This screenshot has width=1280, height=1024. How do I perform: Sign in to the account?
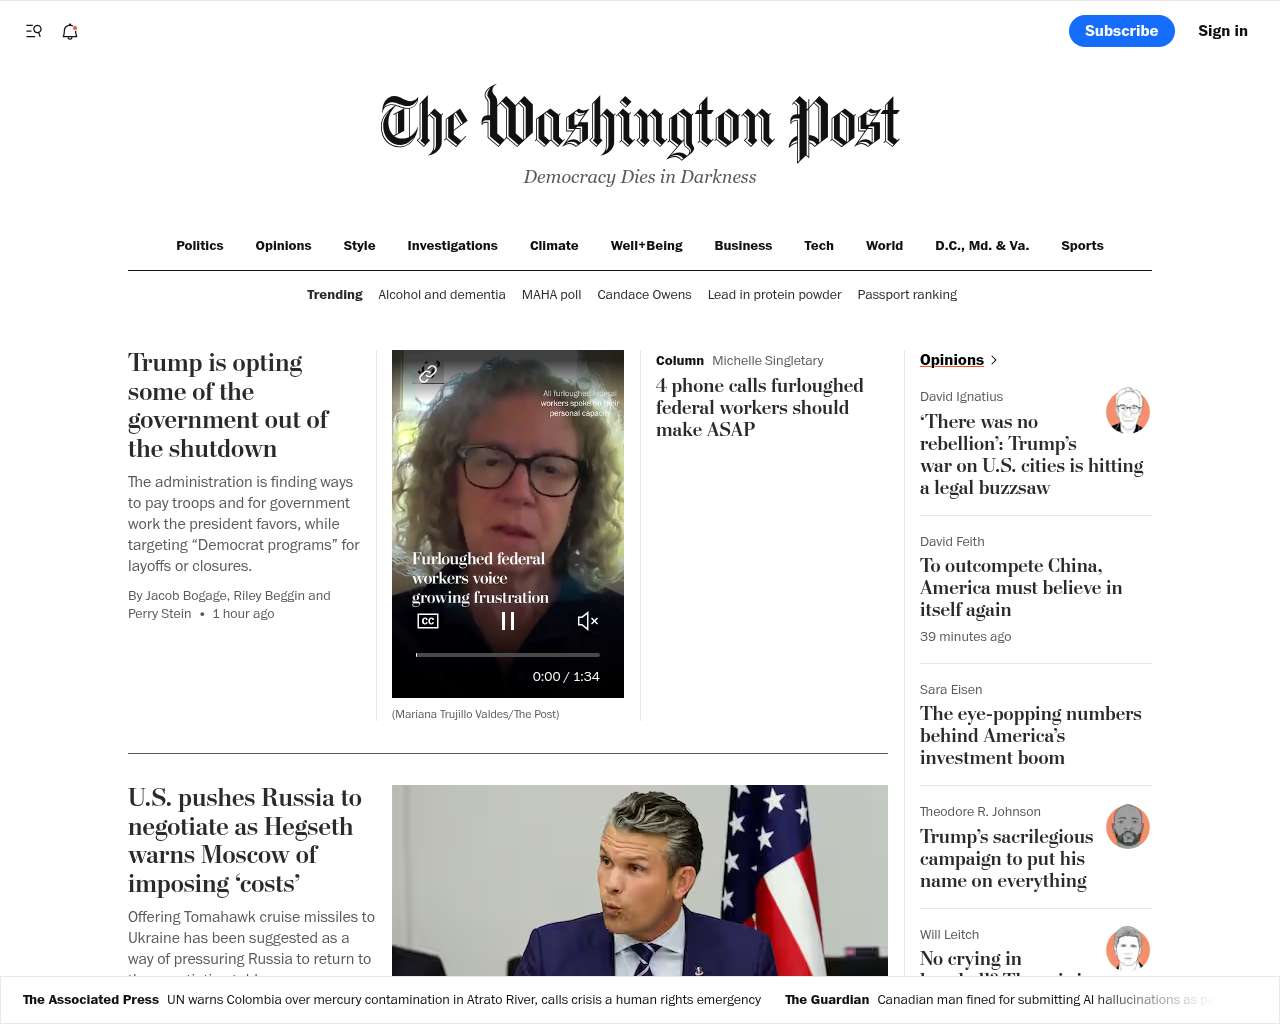(1223, 31)
